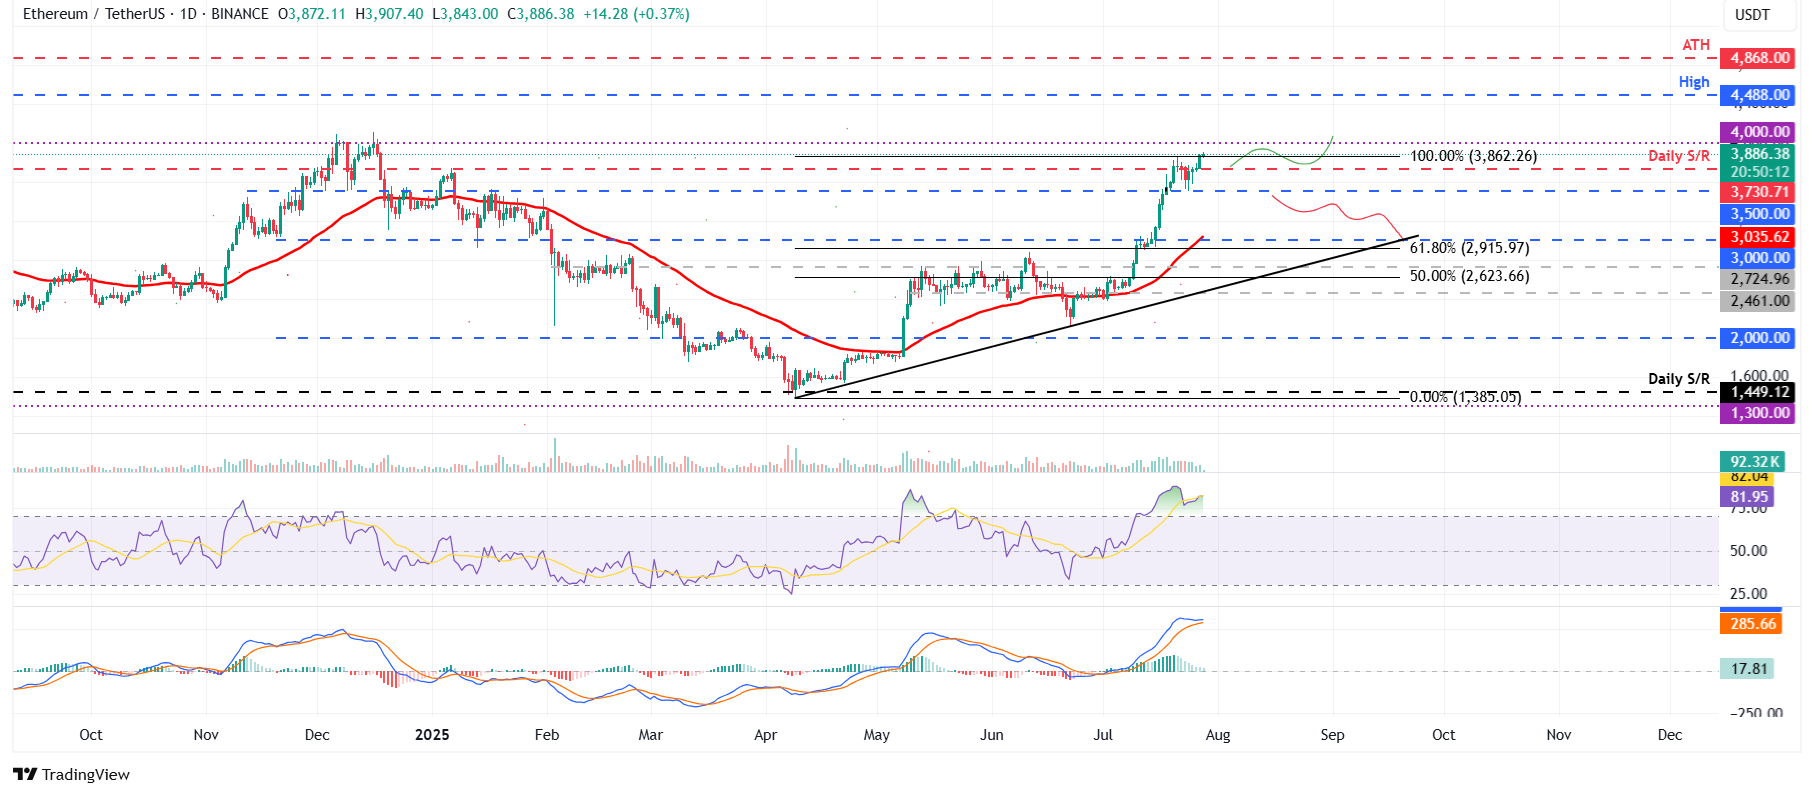
Task: Click the purple 1,300.00 price label
Action: click(x=1759, y=413)
